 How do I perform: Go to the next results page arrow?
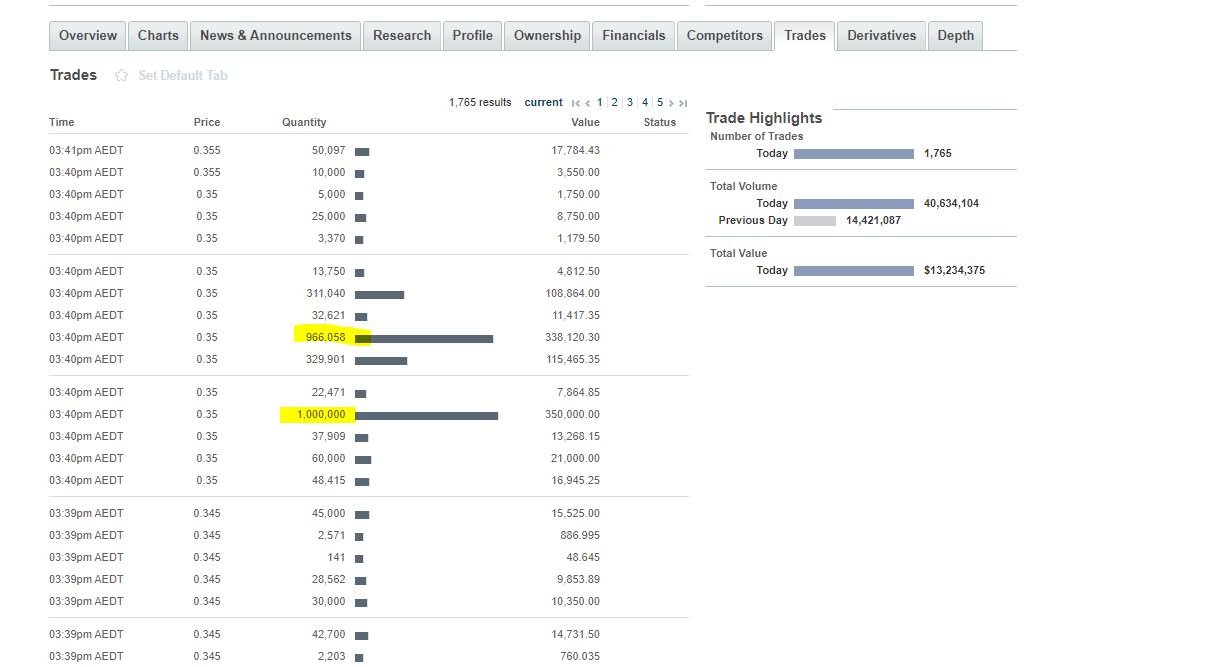[672, 103]
